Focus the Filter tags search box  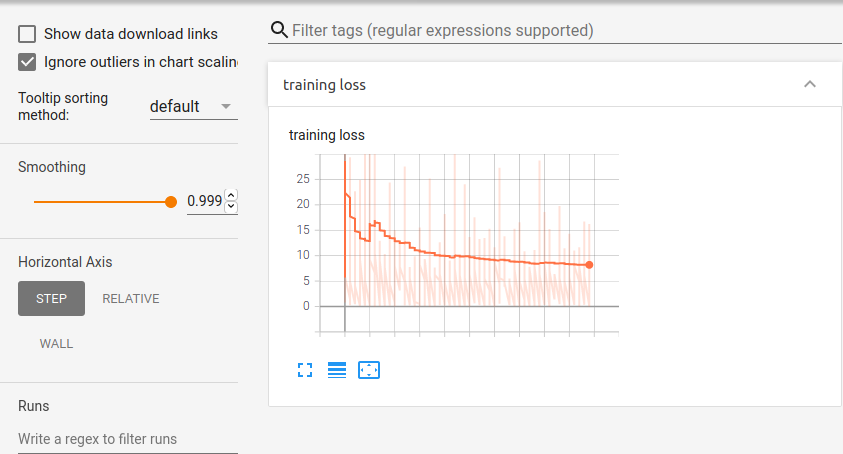(560, 31)
